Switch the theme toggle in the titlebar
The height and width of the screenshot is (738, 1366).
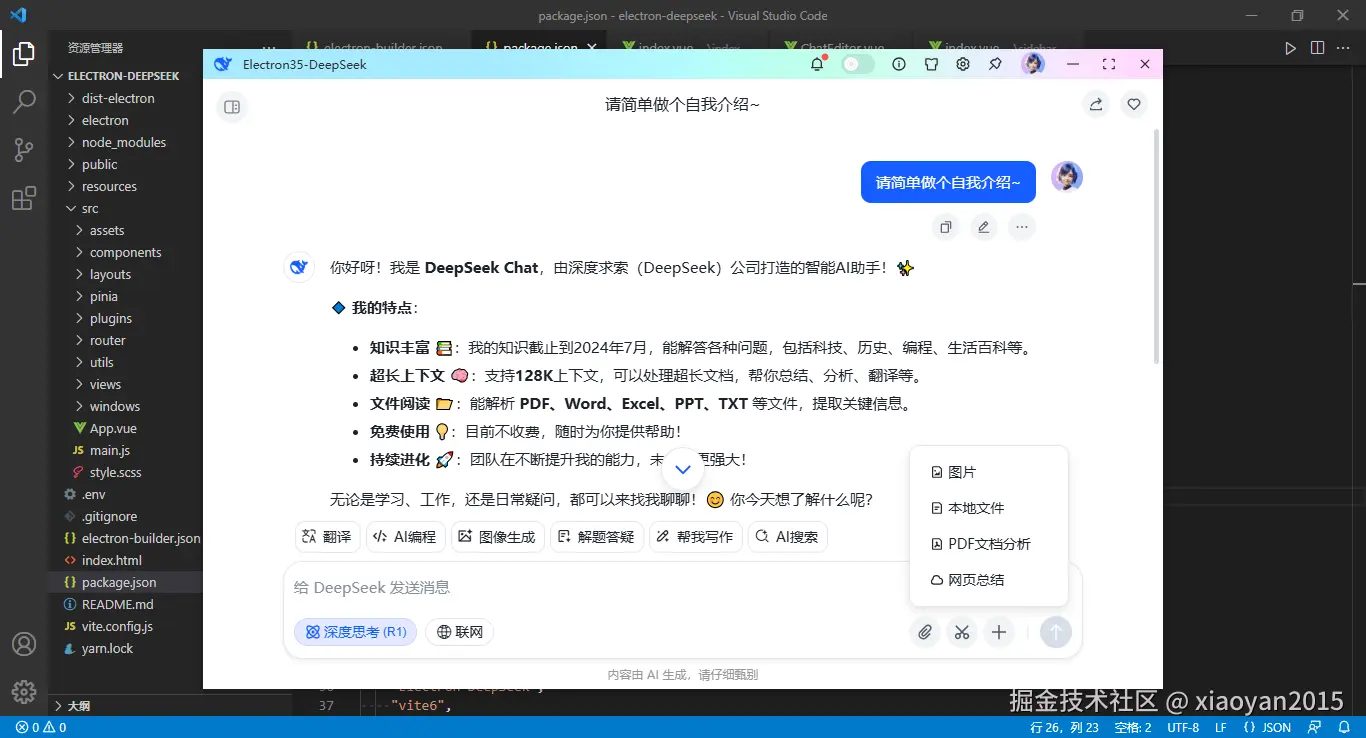pyautogui.click(x=856, y=63)
